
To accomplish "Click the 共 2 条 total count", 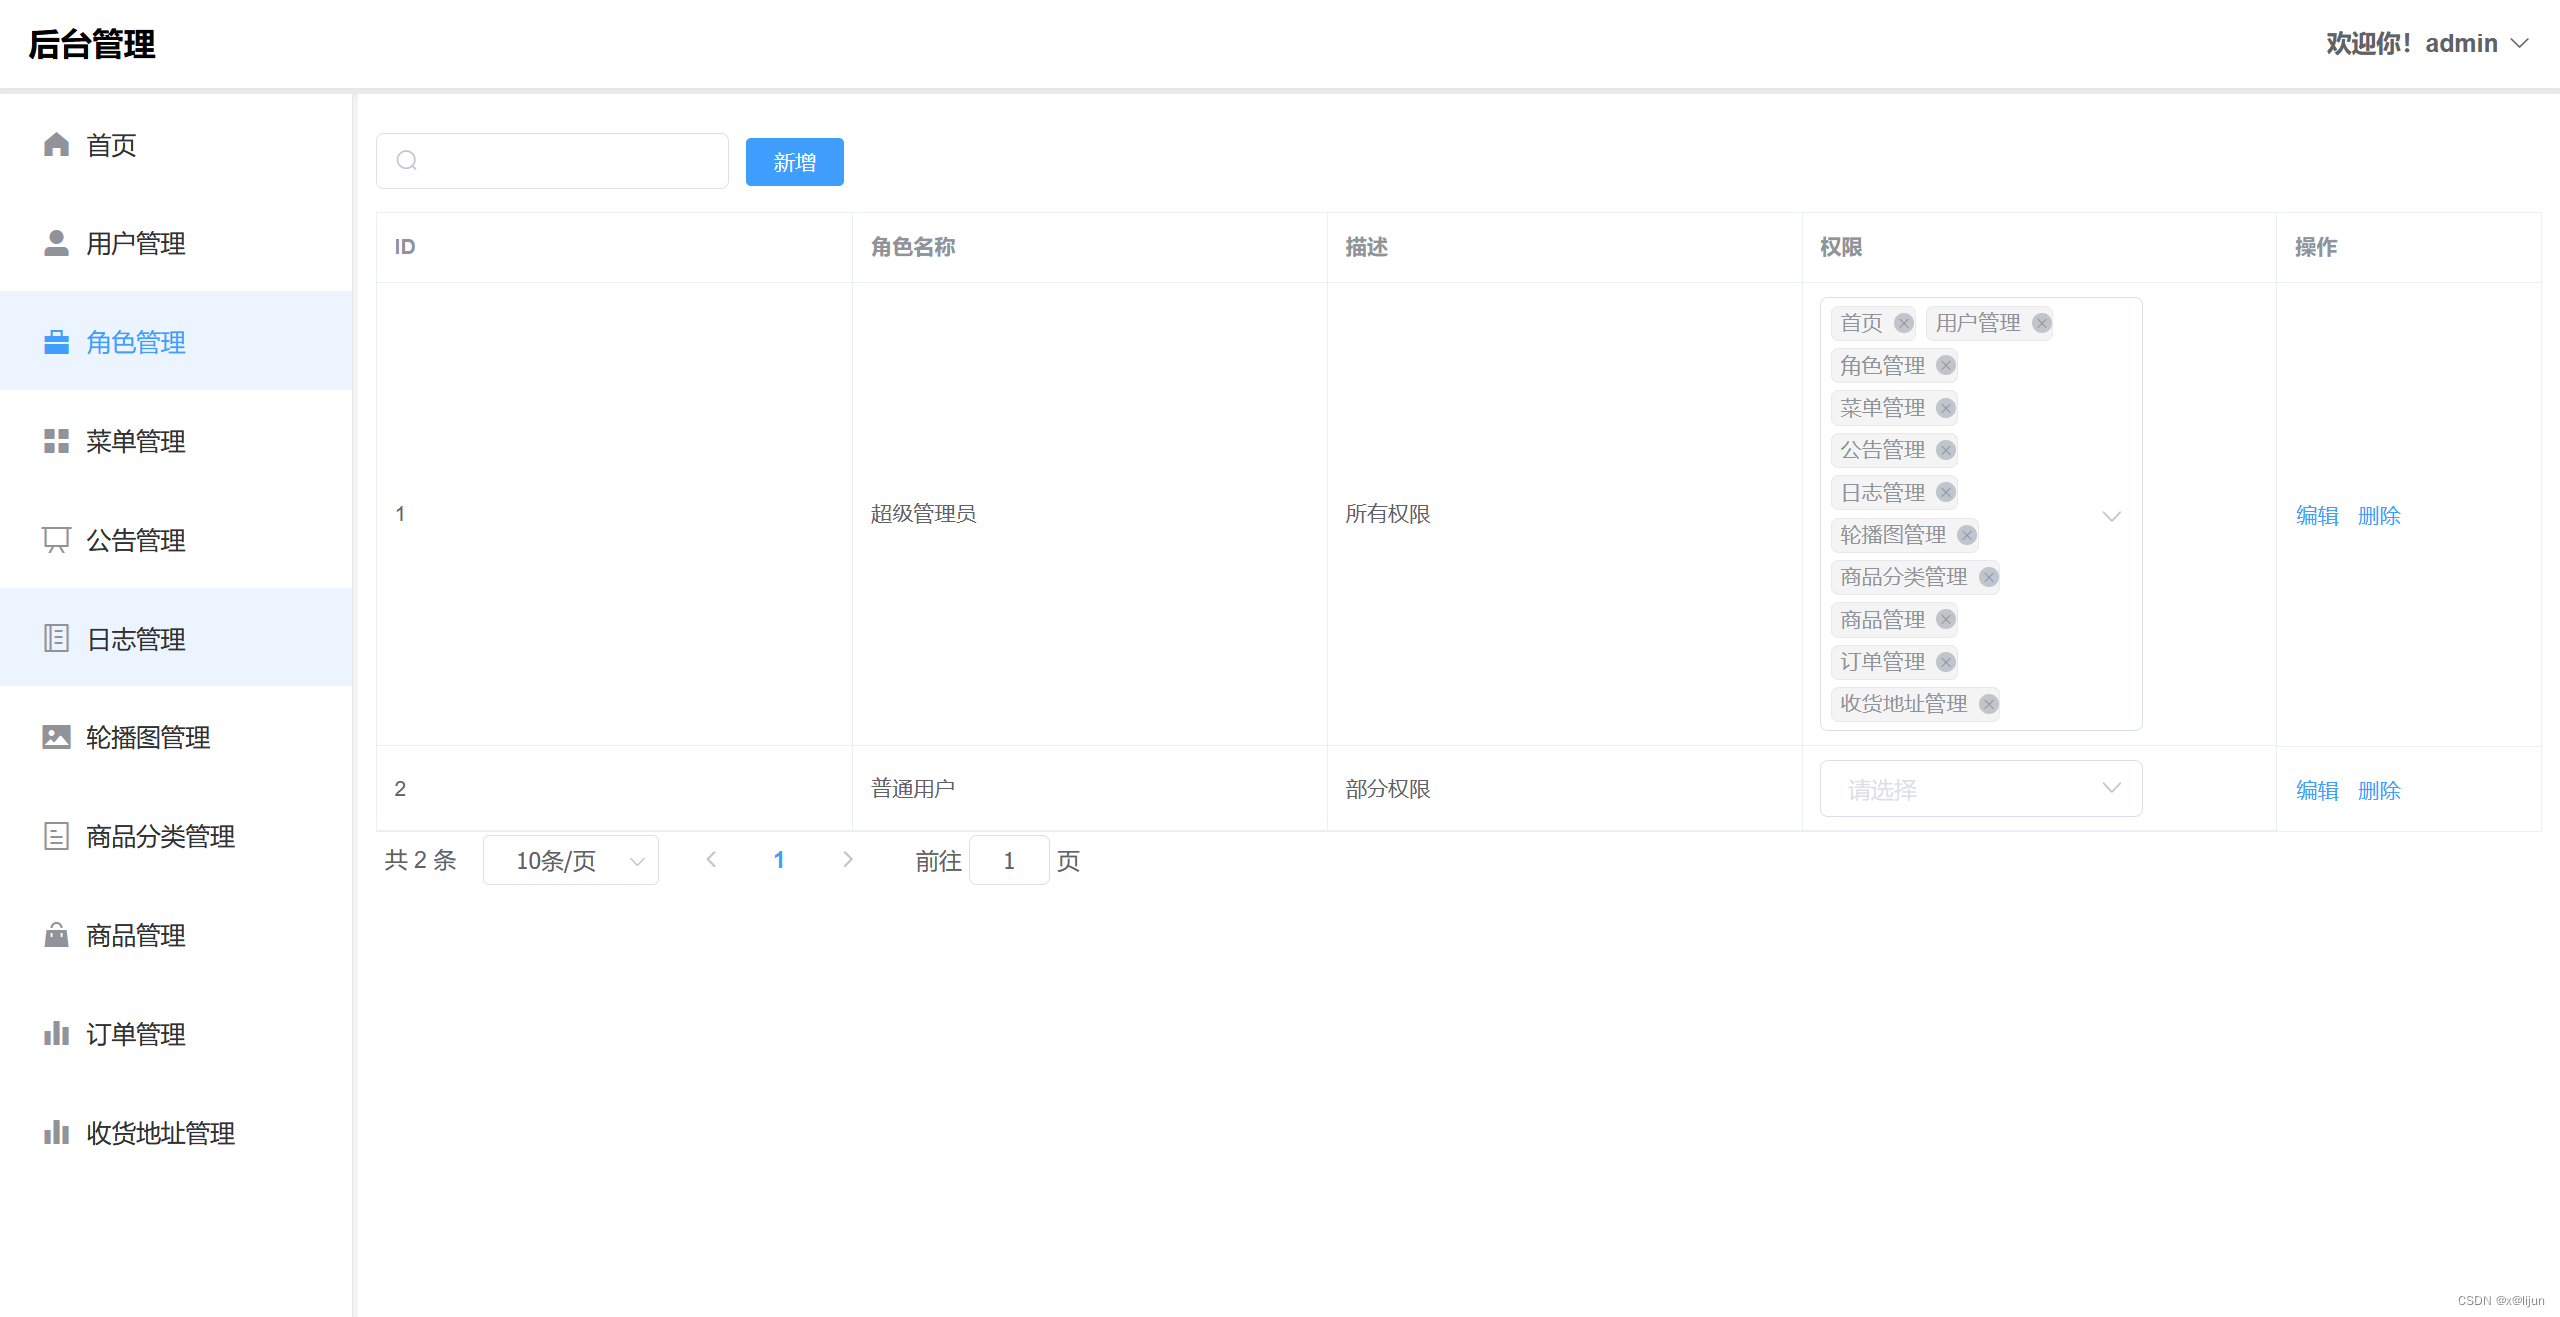I will 420,860.
